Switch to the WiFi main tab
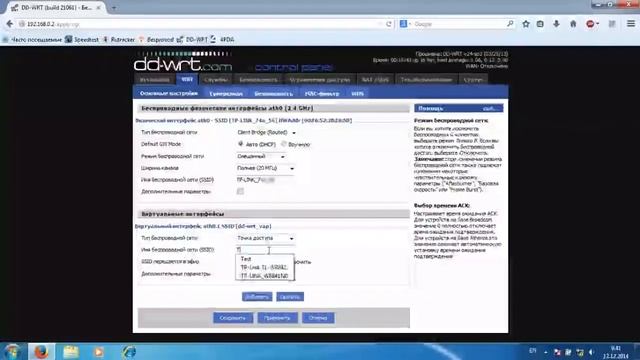 click(x=187, y=79)
